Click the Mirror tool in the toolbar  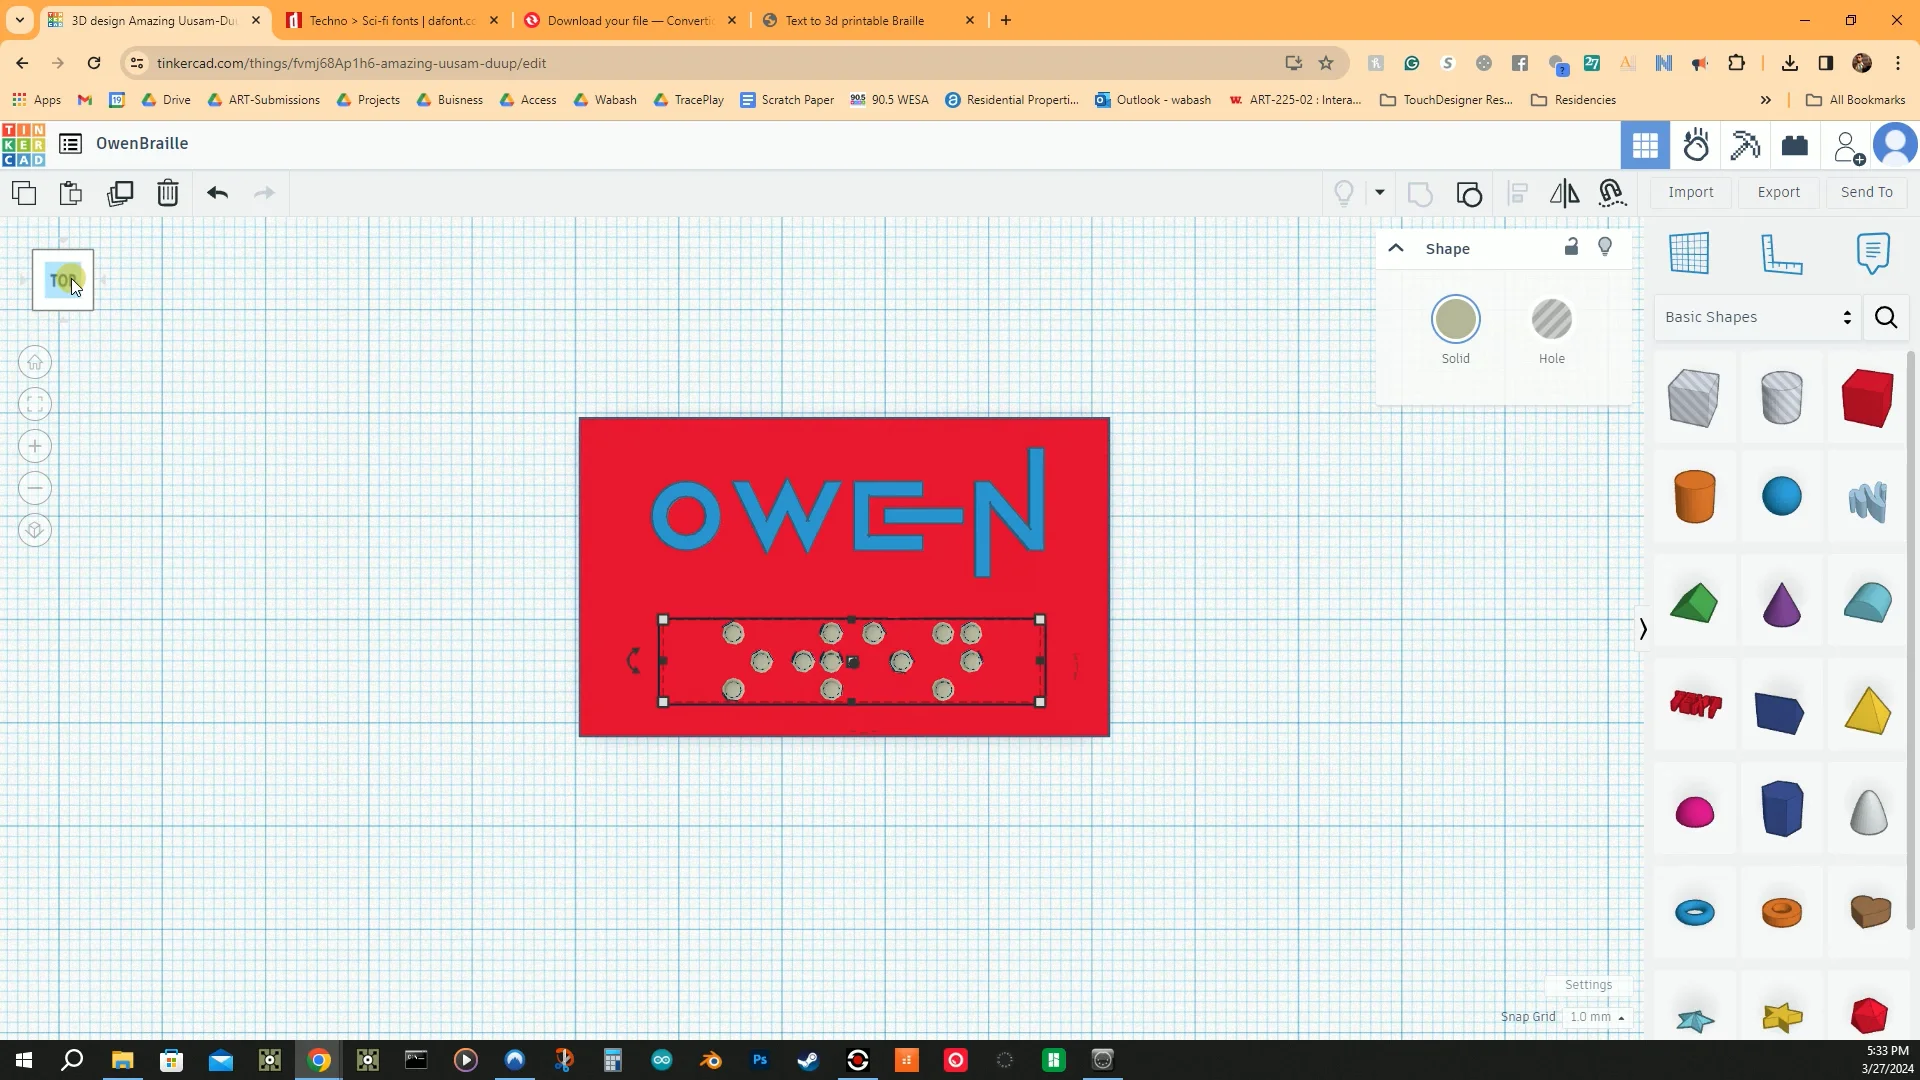click(x=1563, y=193)
